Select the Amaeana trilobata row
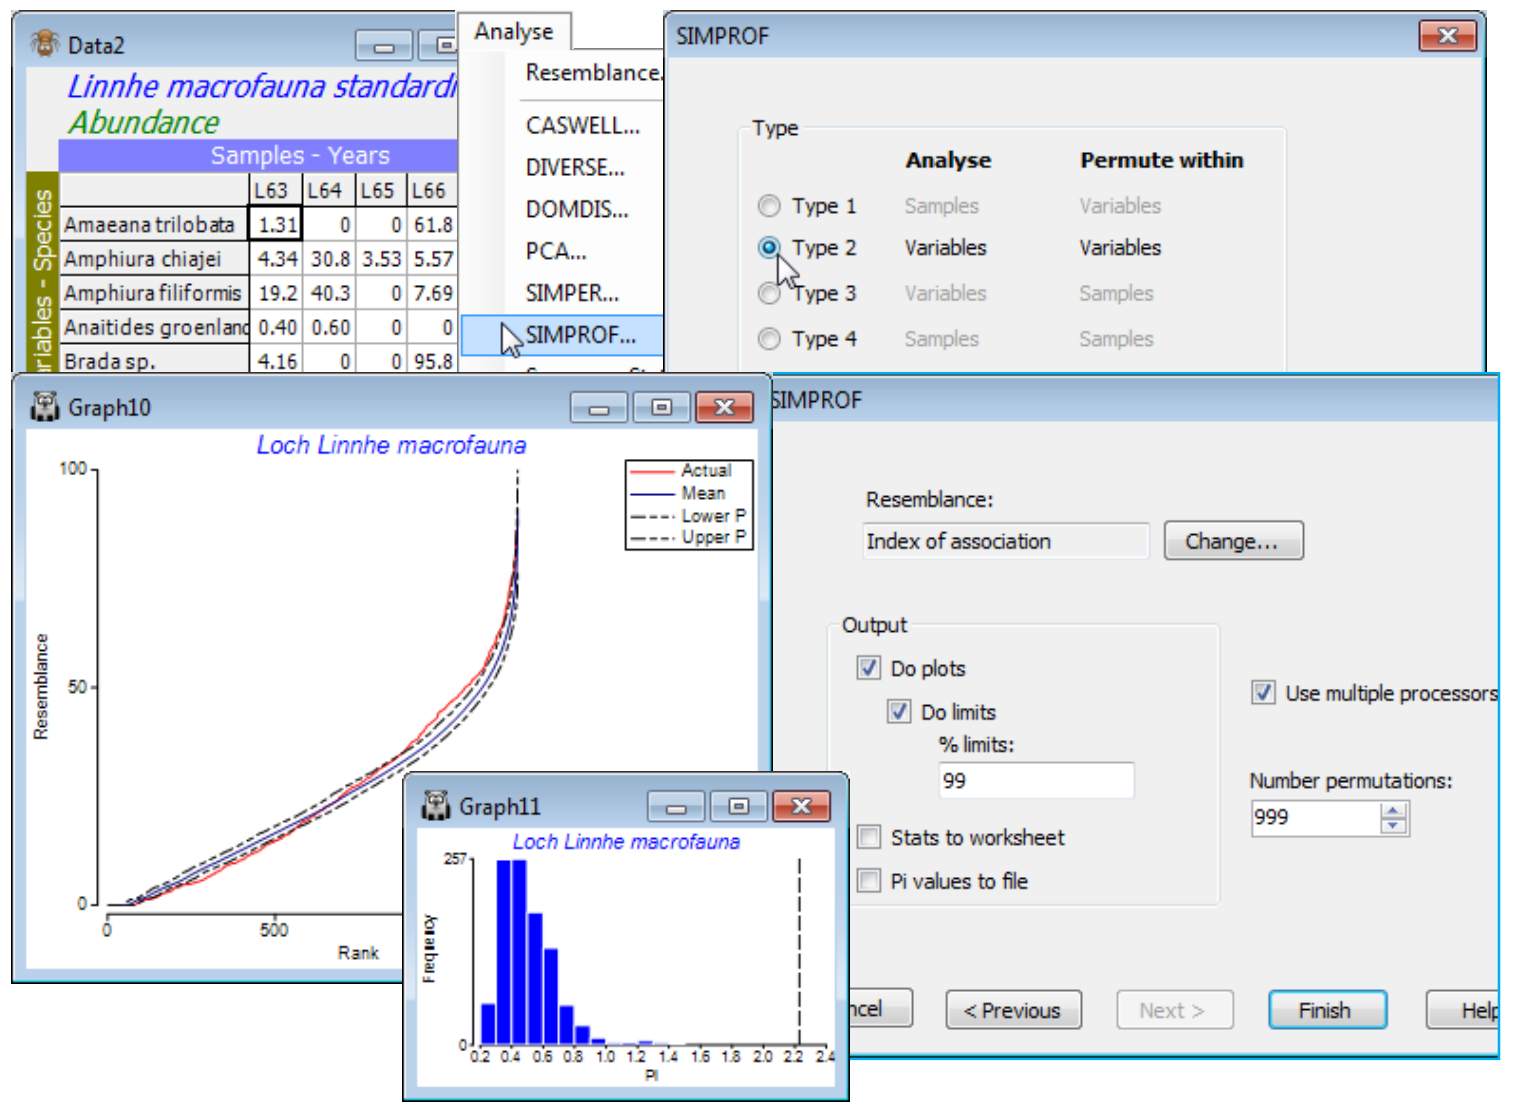The width and height of the screenshot is (1518, 1112). tap(154, 225)
